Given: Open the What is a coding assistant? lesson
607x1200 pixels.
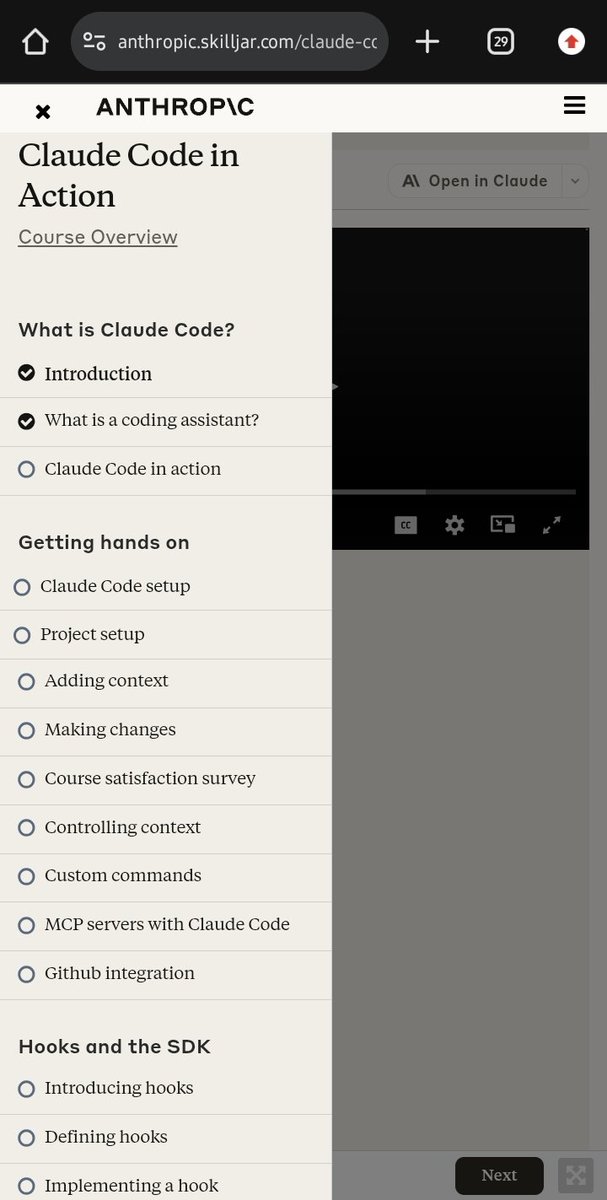Looking at the screenshot, I should [x=166, y=422].
